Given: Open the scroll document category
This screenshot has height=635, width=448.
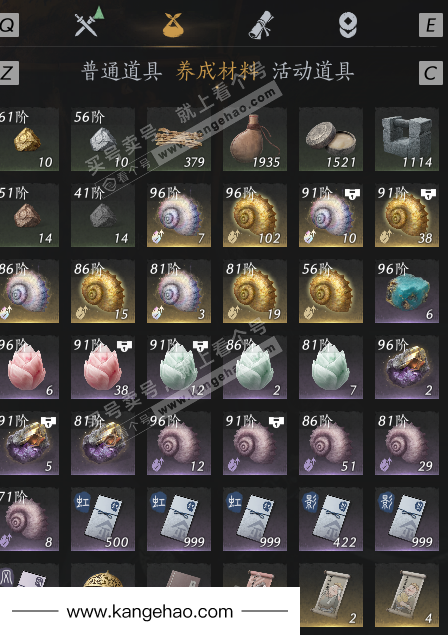Looking at the screenshot, I should coord(261,26).
